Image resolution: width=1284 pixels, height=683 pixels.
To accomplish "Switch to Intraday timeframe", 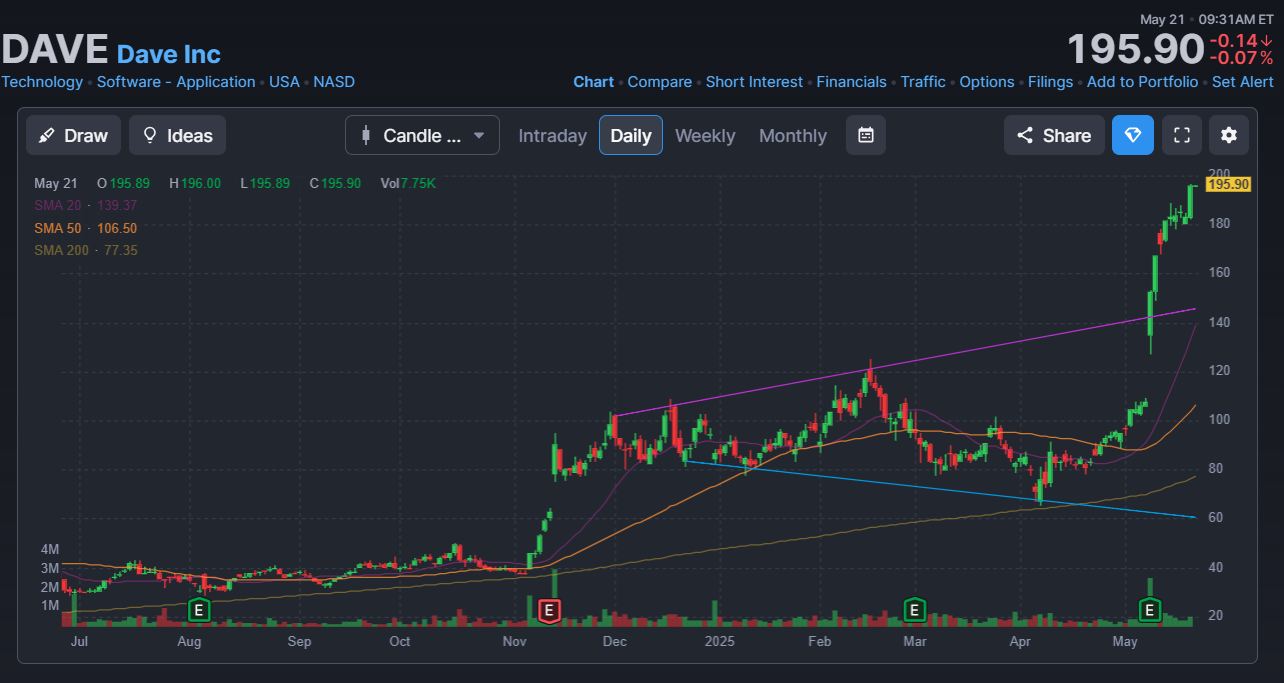I will (x=552, y=135).
